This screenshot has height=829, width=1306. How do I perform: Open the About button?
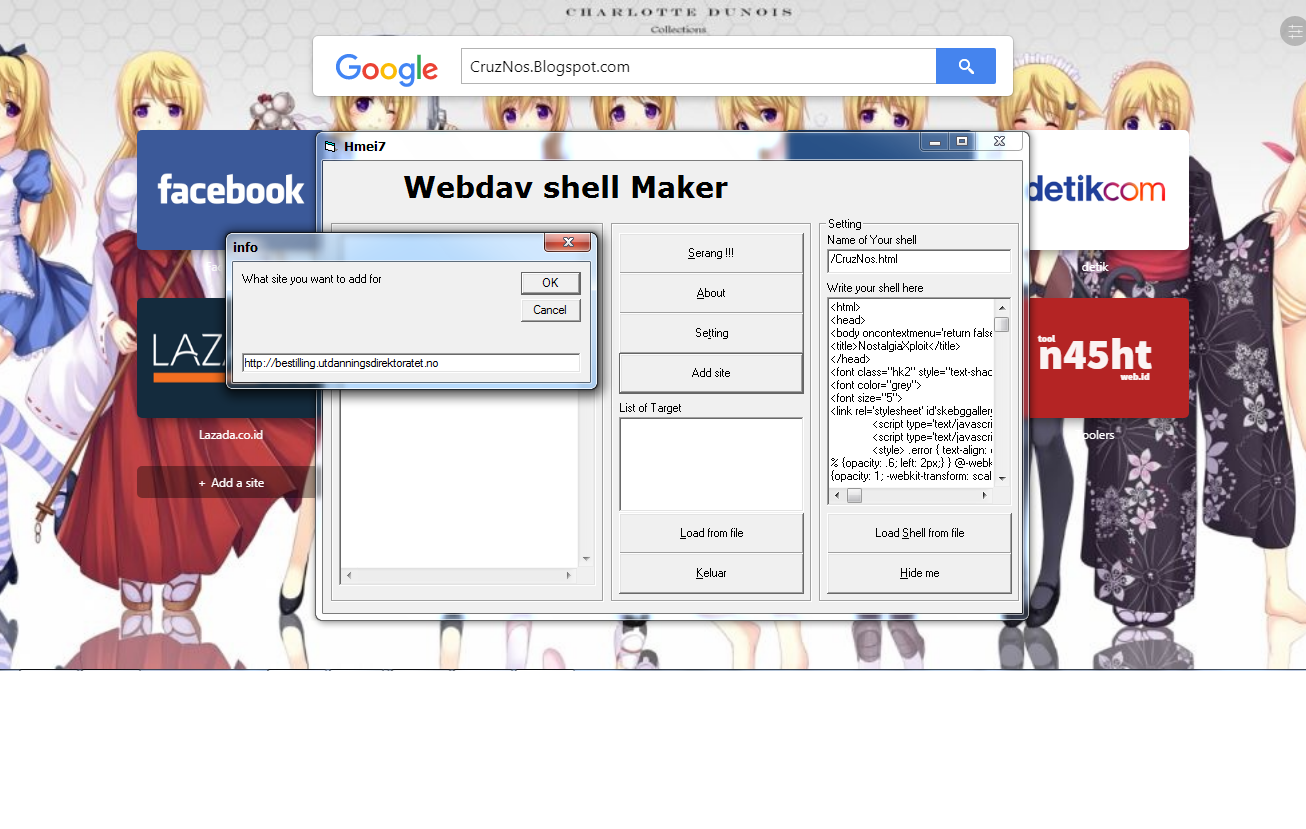(711, 293)
